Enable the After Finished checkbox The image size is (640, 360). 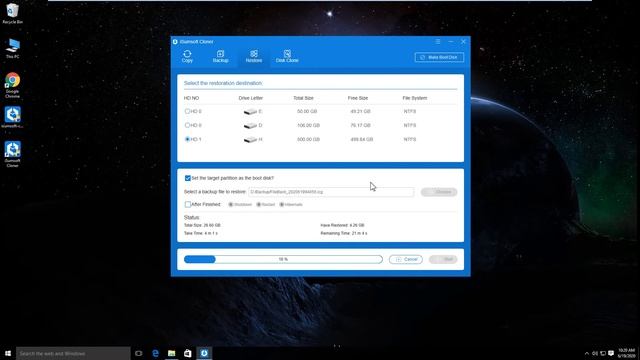coord(188,204)
